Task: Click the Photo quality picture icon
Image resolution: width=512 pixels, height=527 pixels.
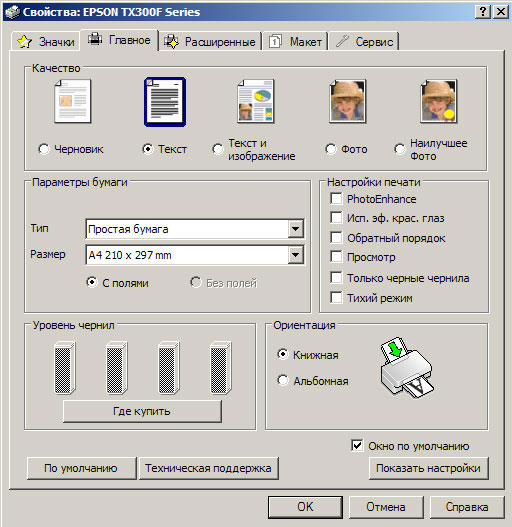Action: pyautogui.click(x=348, y=101)
